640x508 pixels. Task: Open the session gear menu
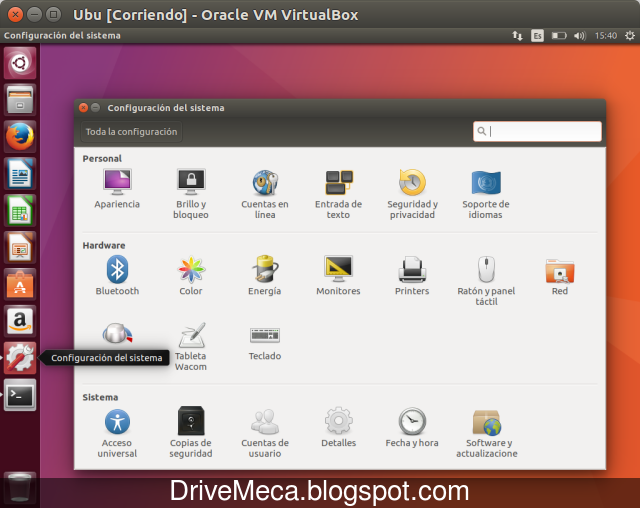point(630,36)
